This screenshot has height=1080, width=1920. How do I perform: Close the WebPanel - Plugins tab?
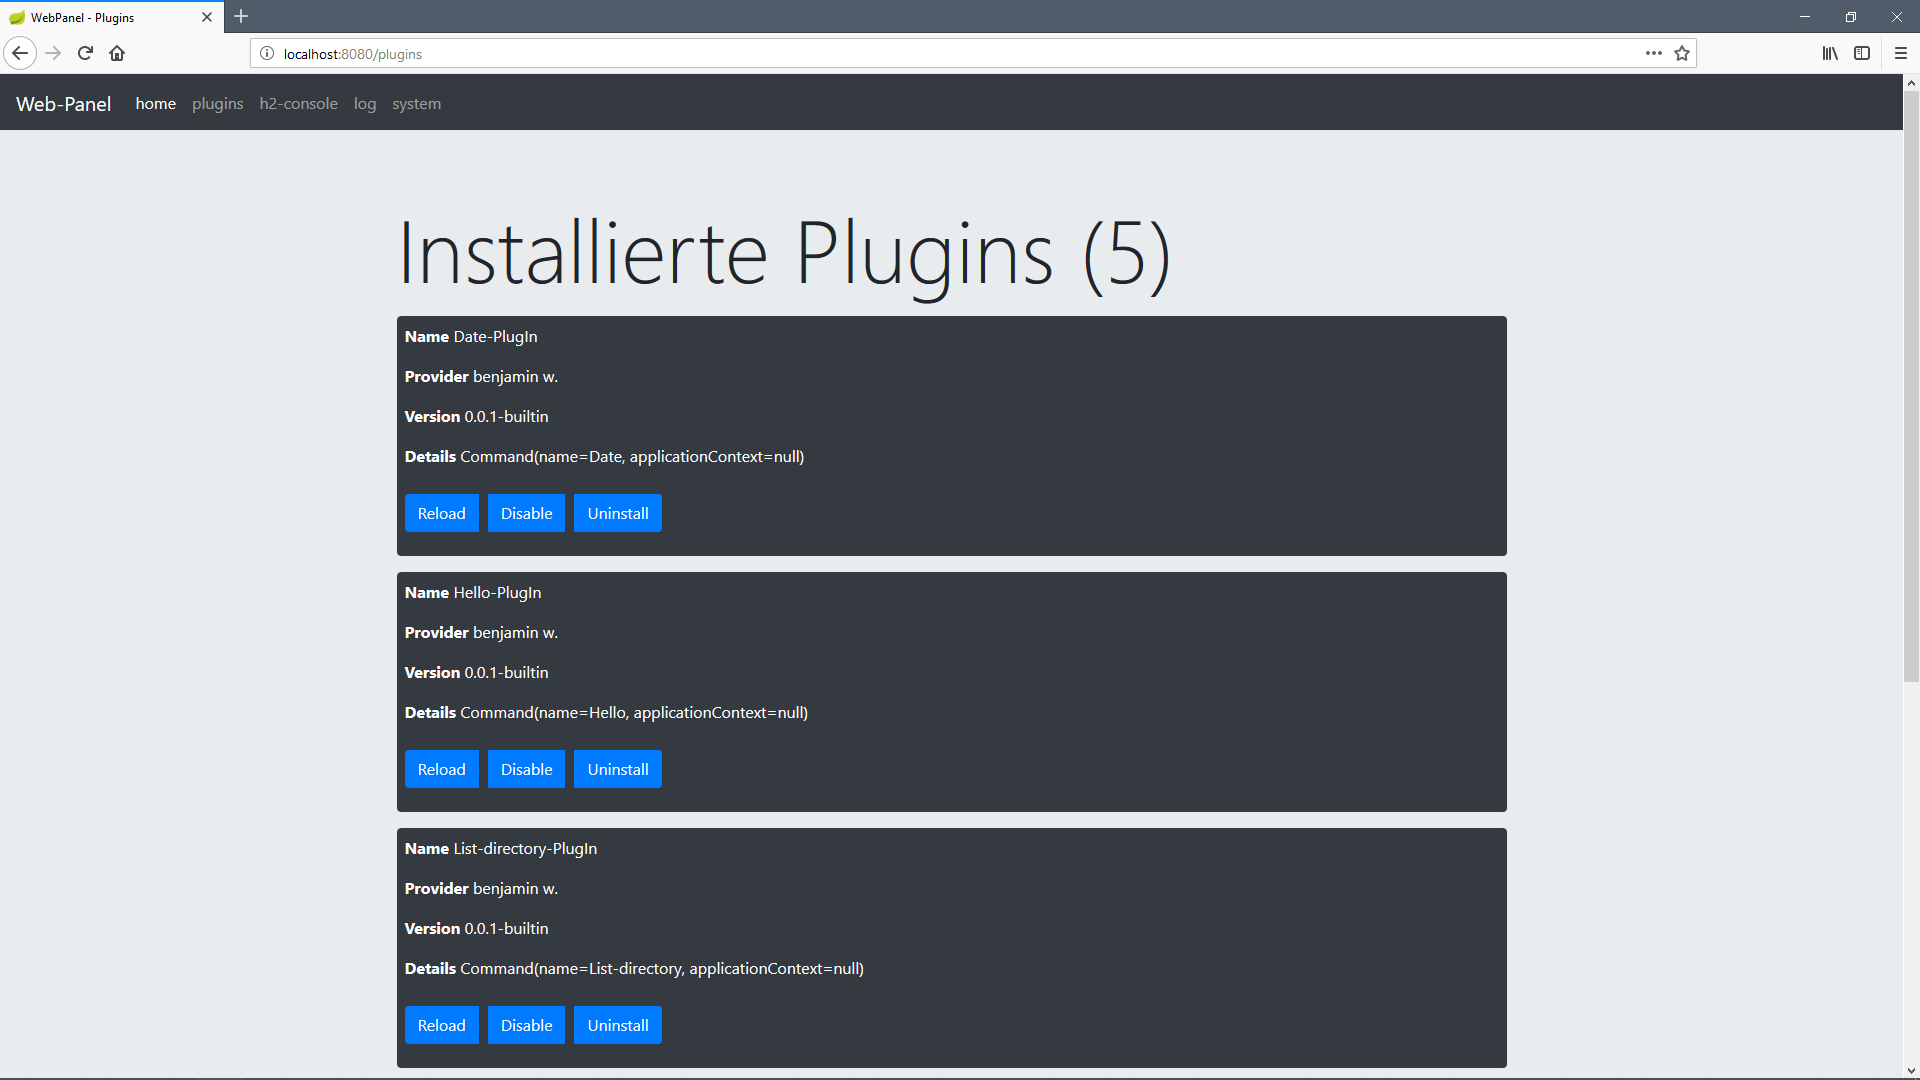[207, 17]
